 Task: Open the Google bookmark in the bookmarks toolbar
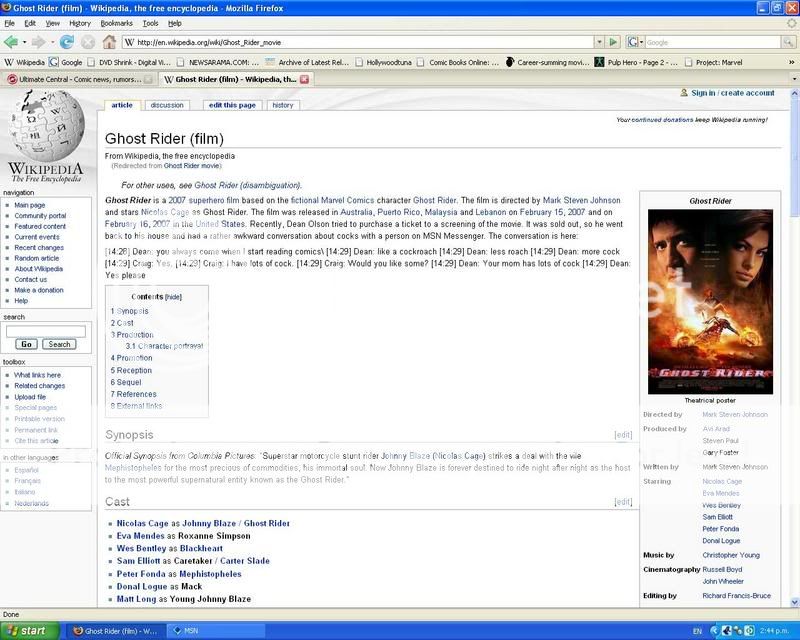click(65, 62)
